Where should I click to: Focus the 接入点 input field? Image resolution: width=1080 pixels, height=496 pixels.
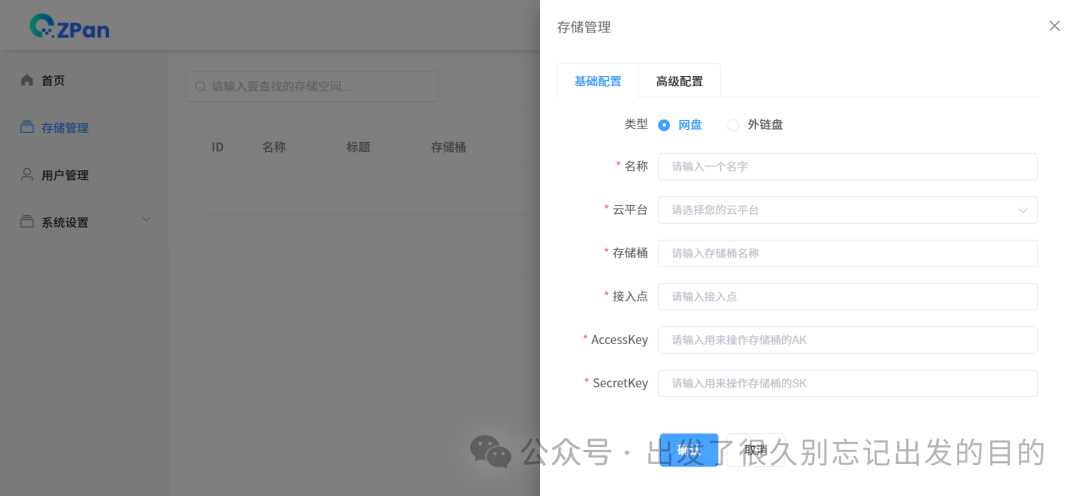click(x=847, y=297)
